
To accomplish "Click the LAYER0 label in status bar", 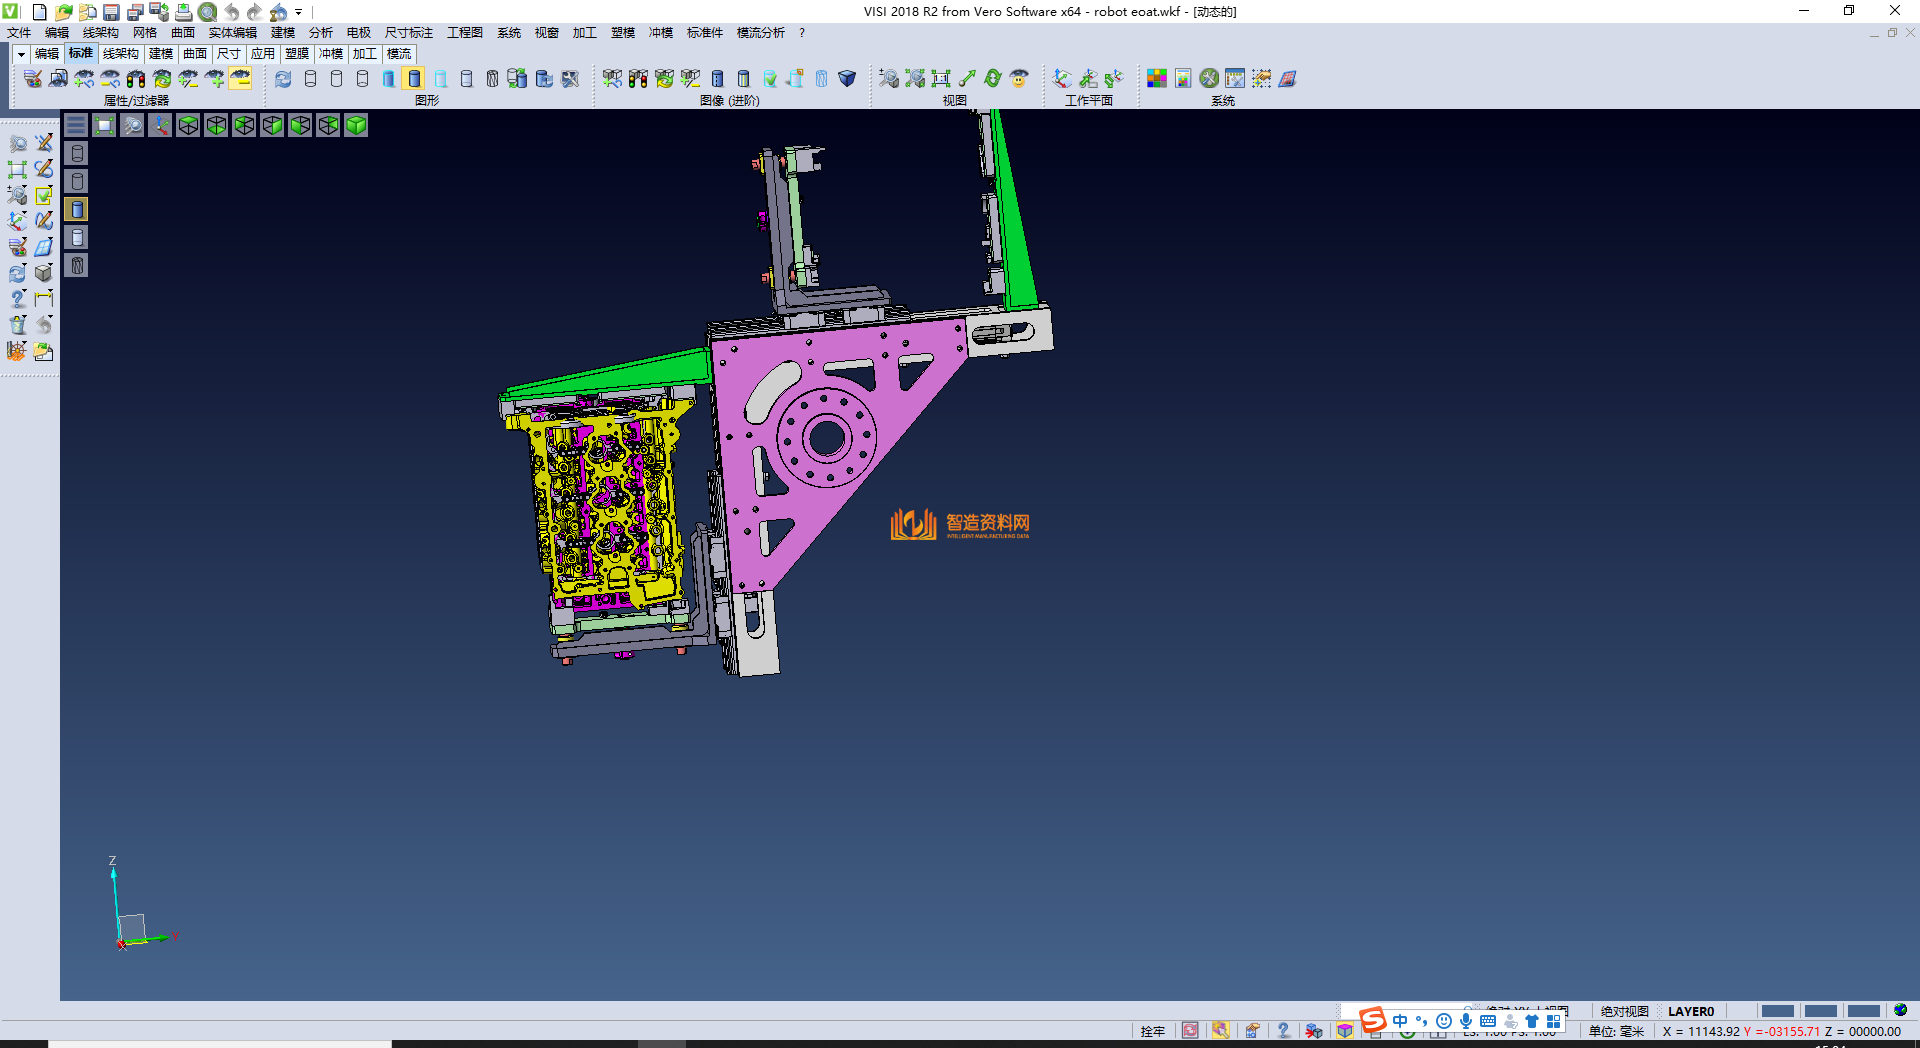I will click(1690, 1011).
